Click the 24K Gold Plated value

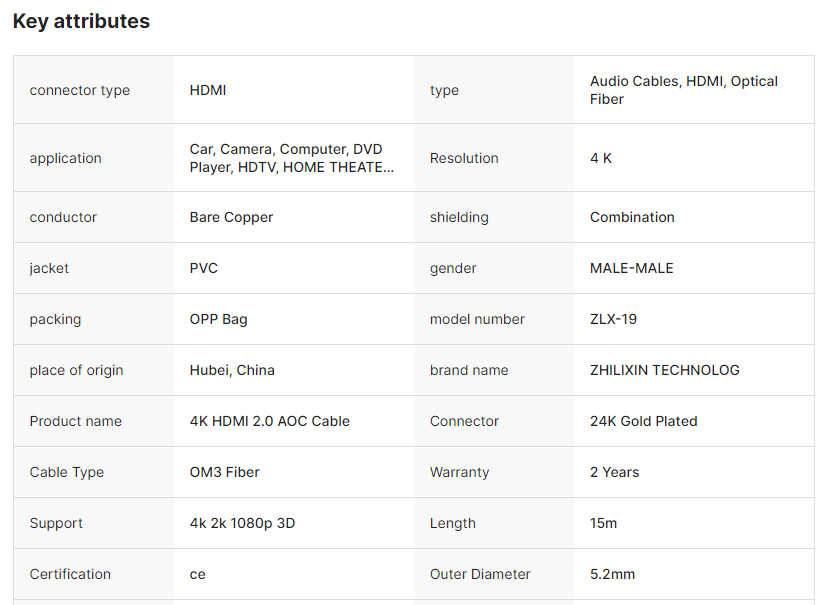pyautogui.click(x=644, y=421)
